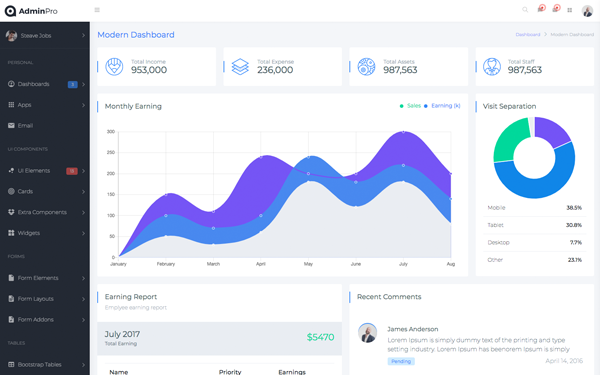Expand the Form Addons chevron
600x375 pixels.
tap(83, 320)
